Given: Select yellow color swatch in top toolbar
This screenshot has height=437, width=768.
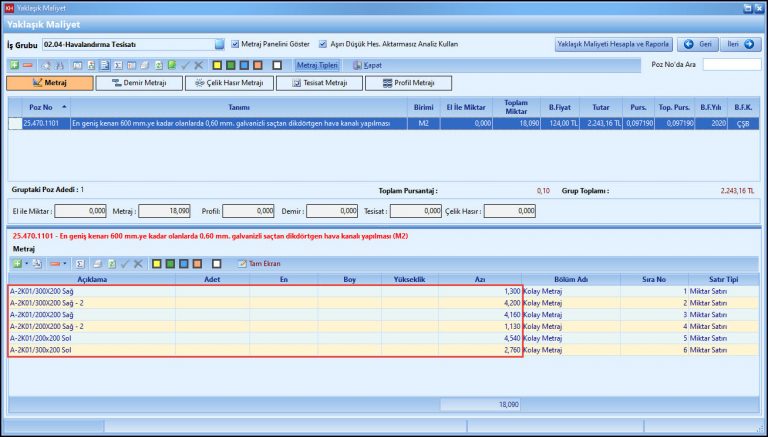Looking at the screenshot, I should pyautogui.click(x=217, y=65).
